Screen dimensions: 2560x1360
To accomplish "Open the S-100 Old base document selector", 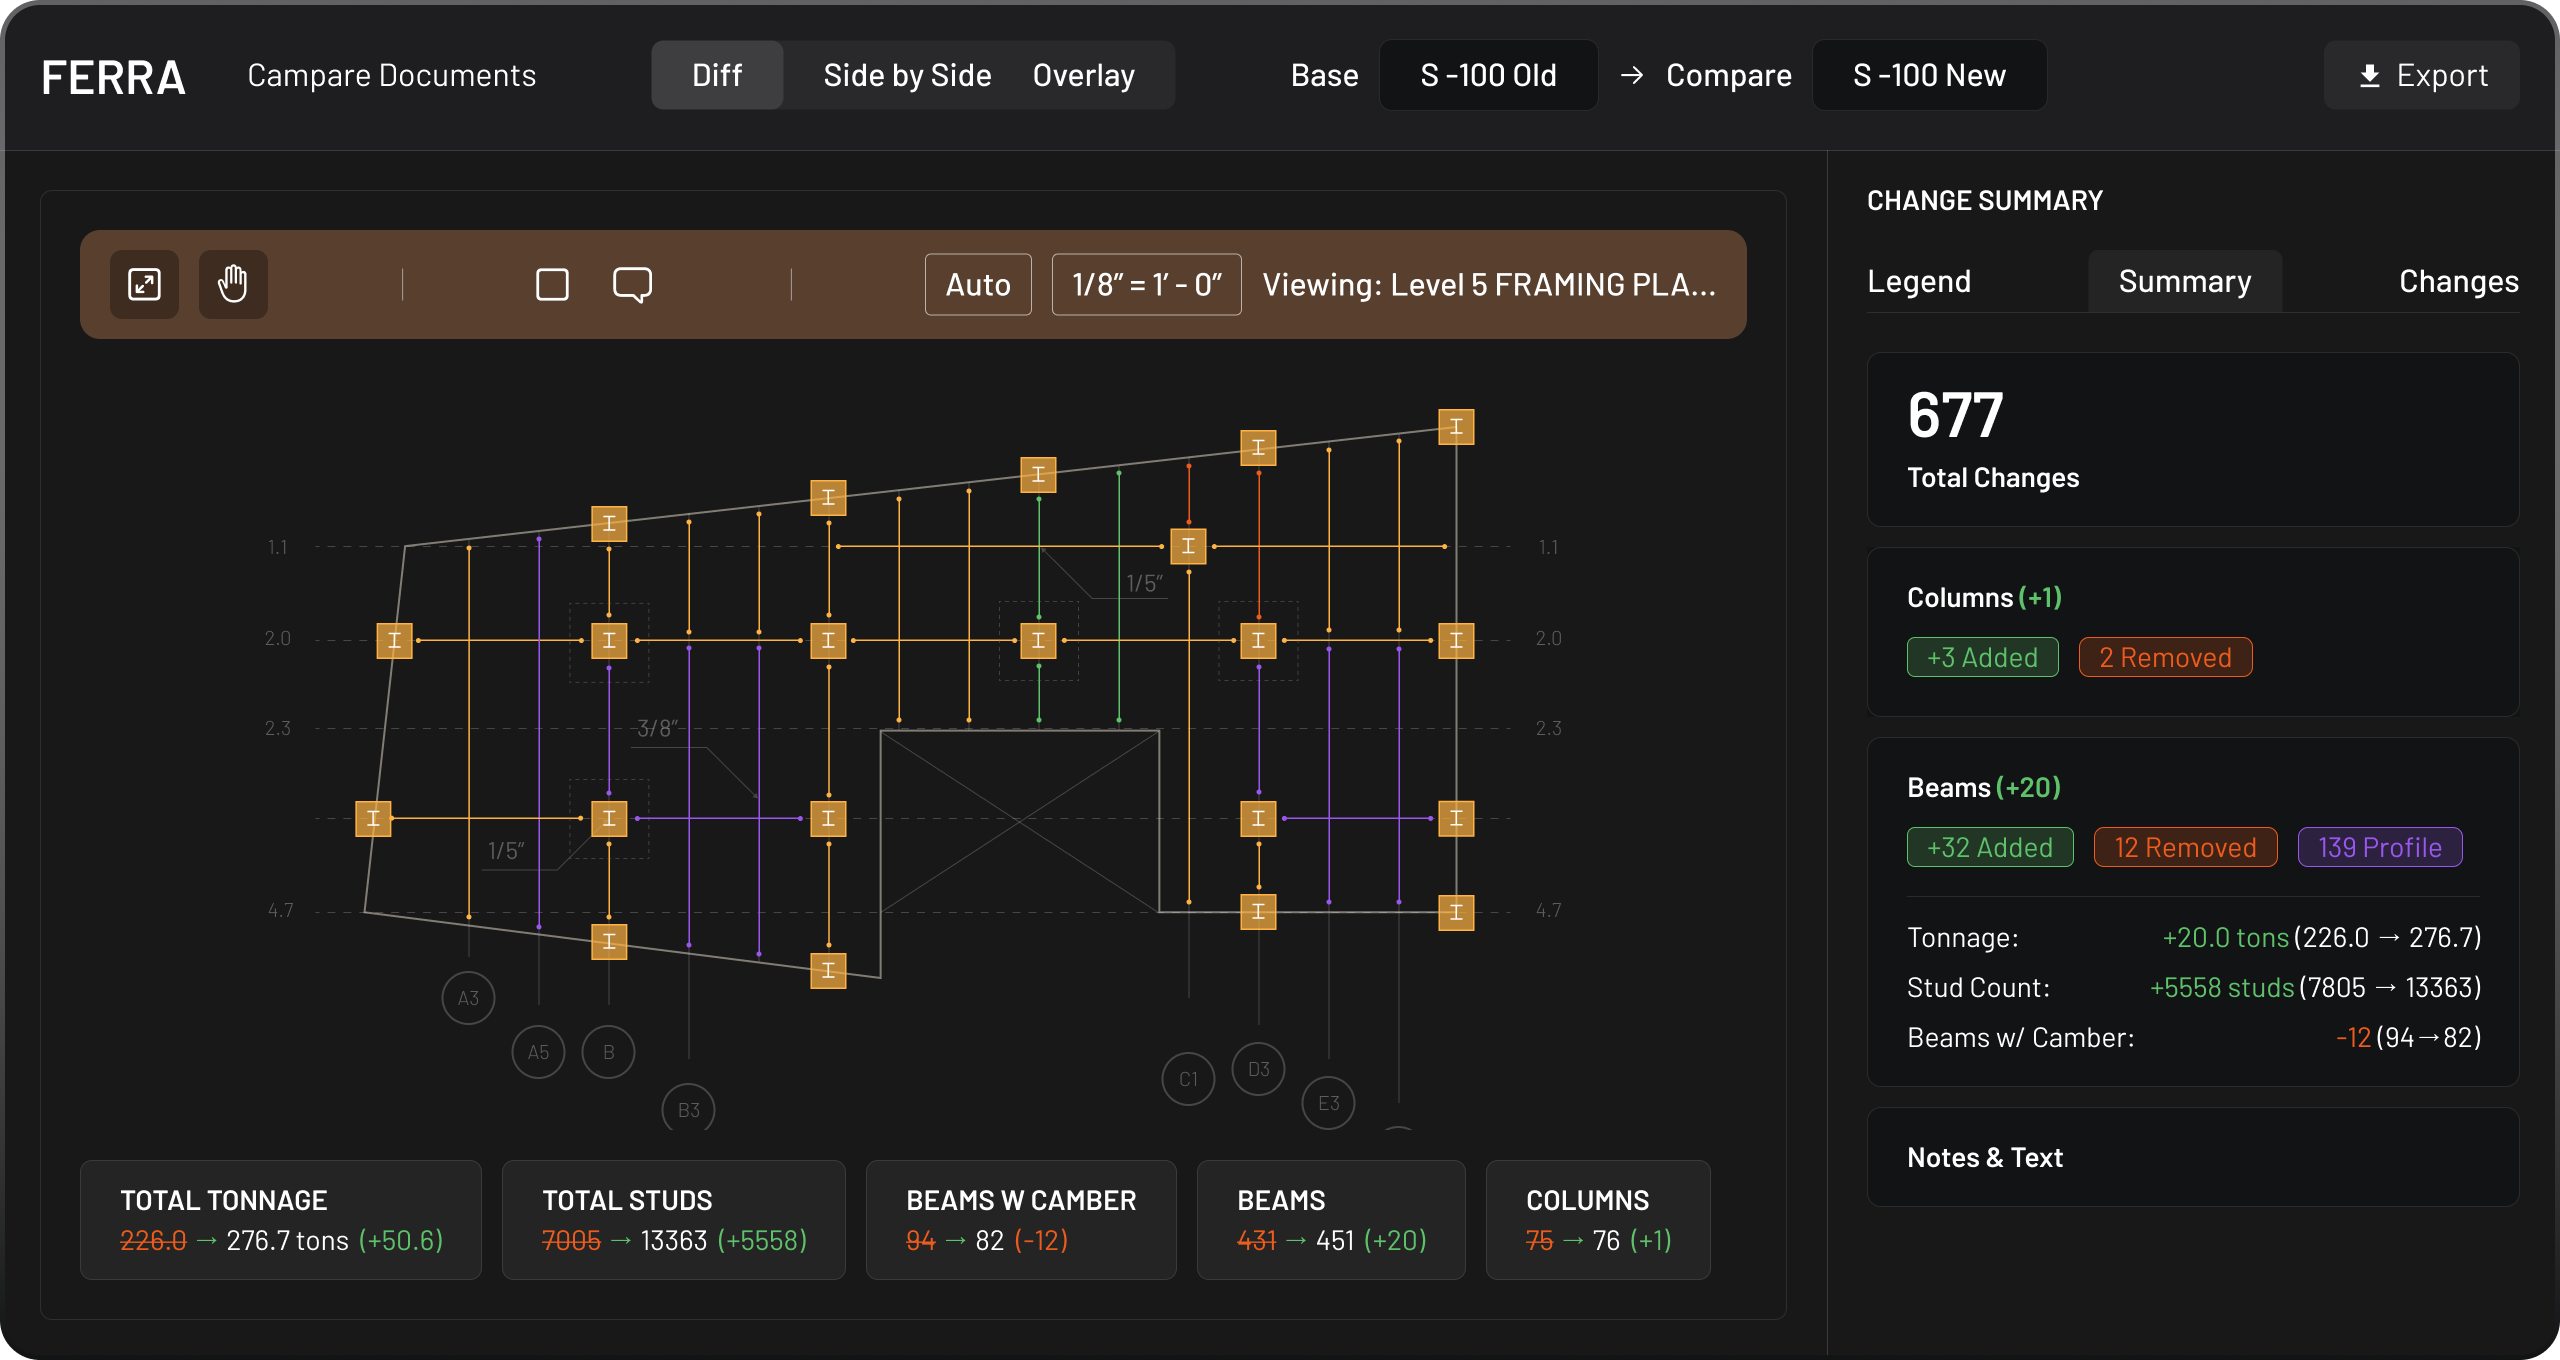I will [x=1488, y=76].
